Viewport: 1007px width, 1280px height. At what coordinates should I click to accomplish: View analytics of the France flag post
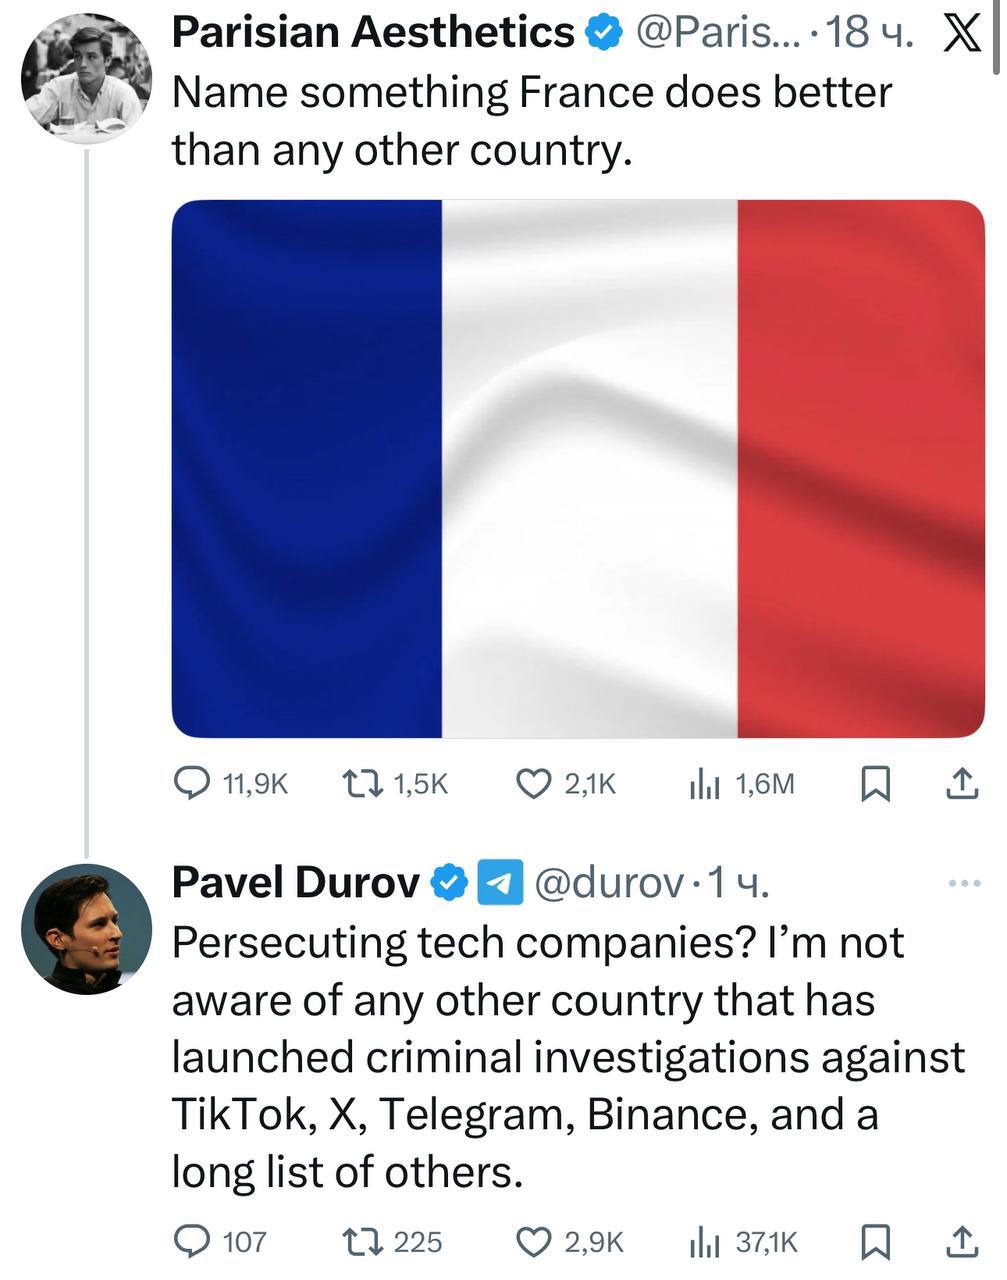705,784
